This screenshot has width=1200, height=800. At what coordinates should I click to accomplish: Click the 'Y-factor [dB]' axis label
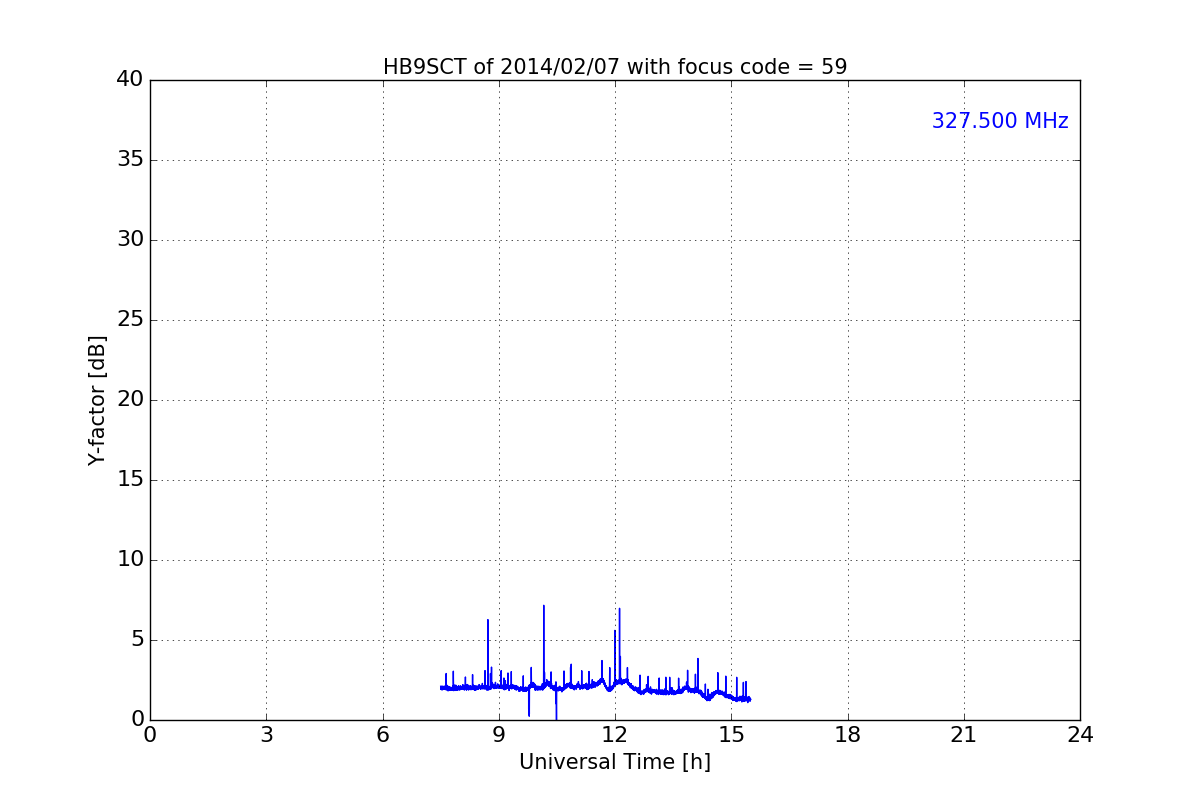click(97, 400)
